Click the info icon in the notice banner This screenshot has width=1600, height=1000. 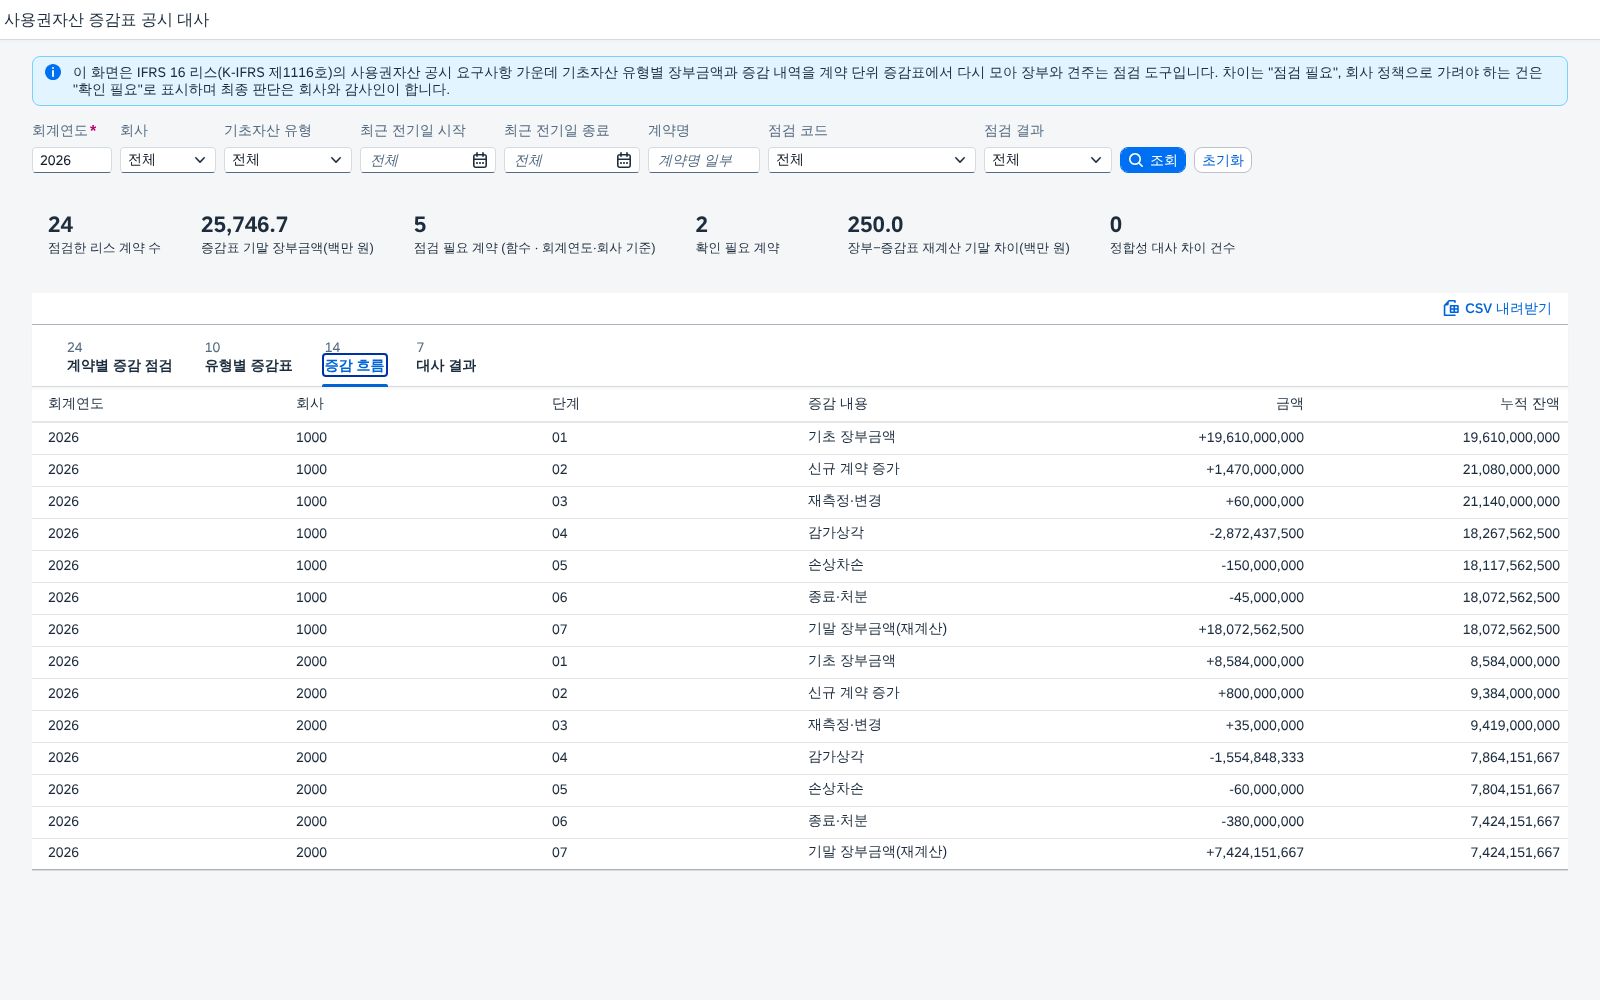(53, 72)
